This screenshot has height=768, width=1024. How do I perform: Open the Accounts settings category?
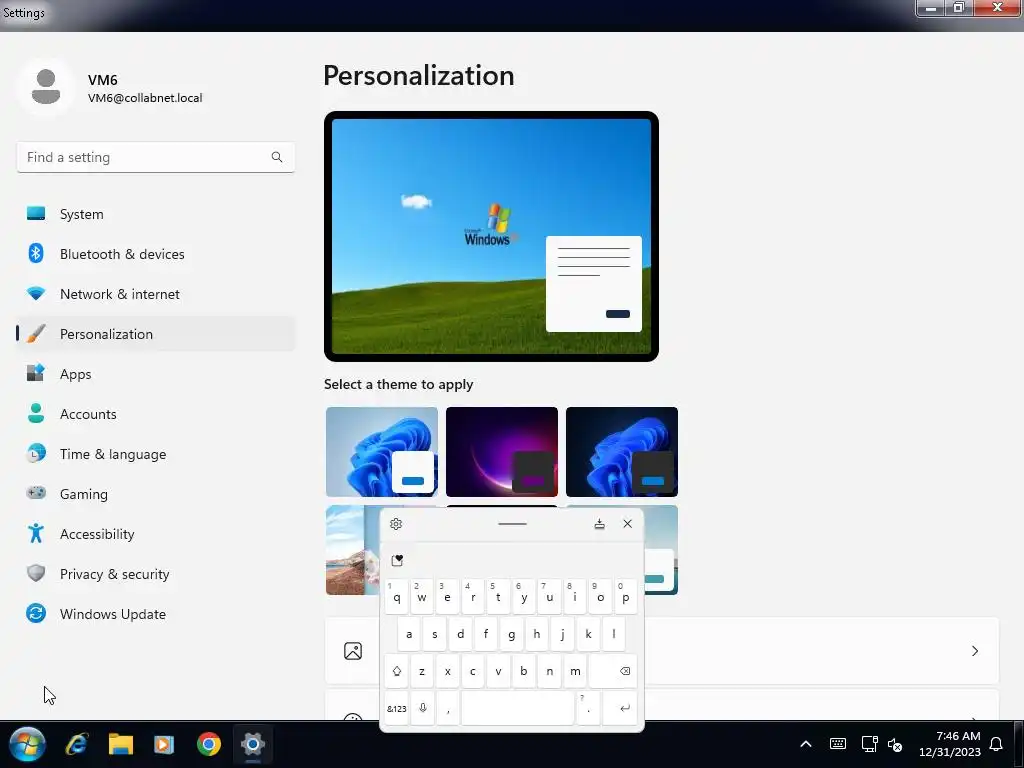pyautogui.click(x=155, y=414)
